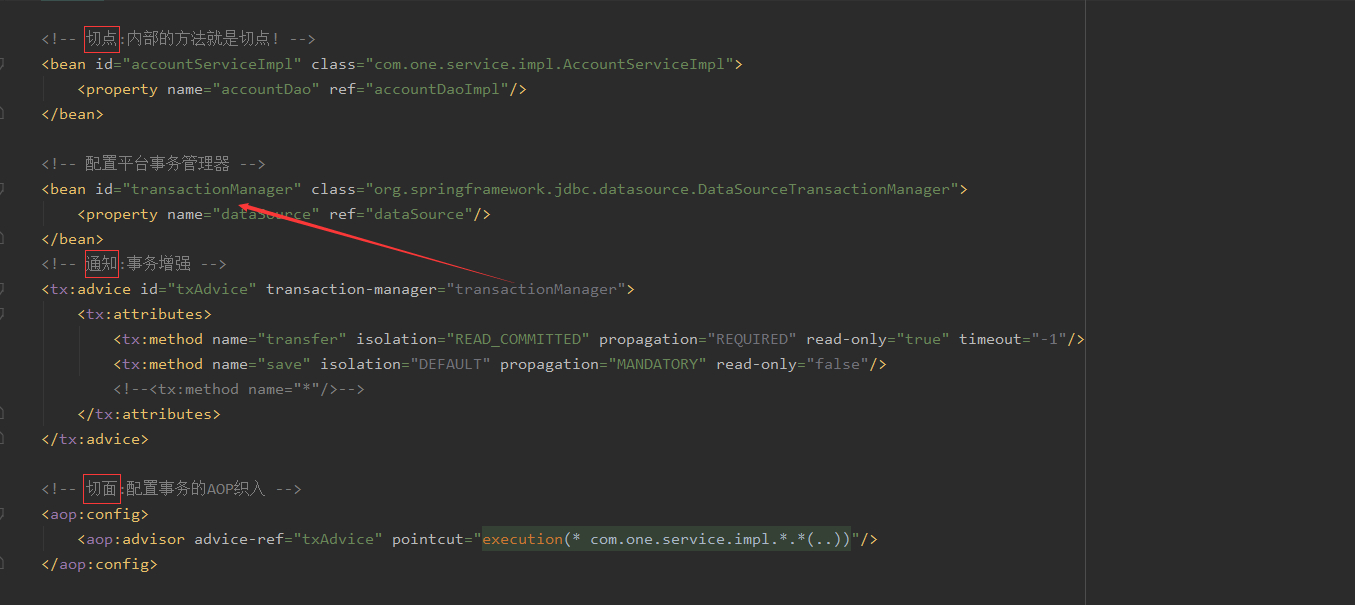Click the isolation value "READ_COMMITTED"
Screen dimensions: 1355x605
518,339
